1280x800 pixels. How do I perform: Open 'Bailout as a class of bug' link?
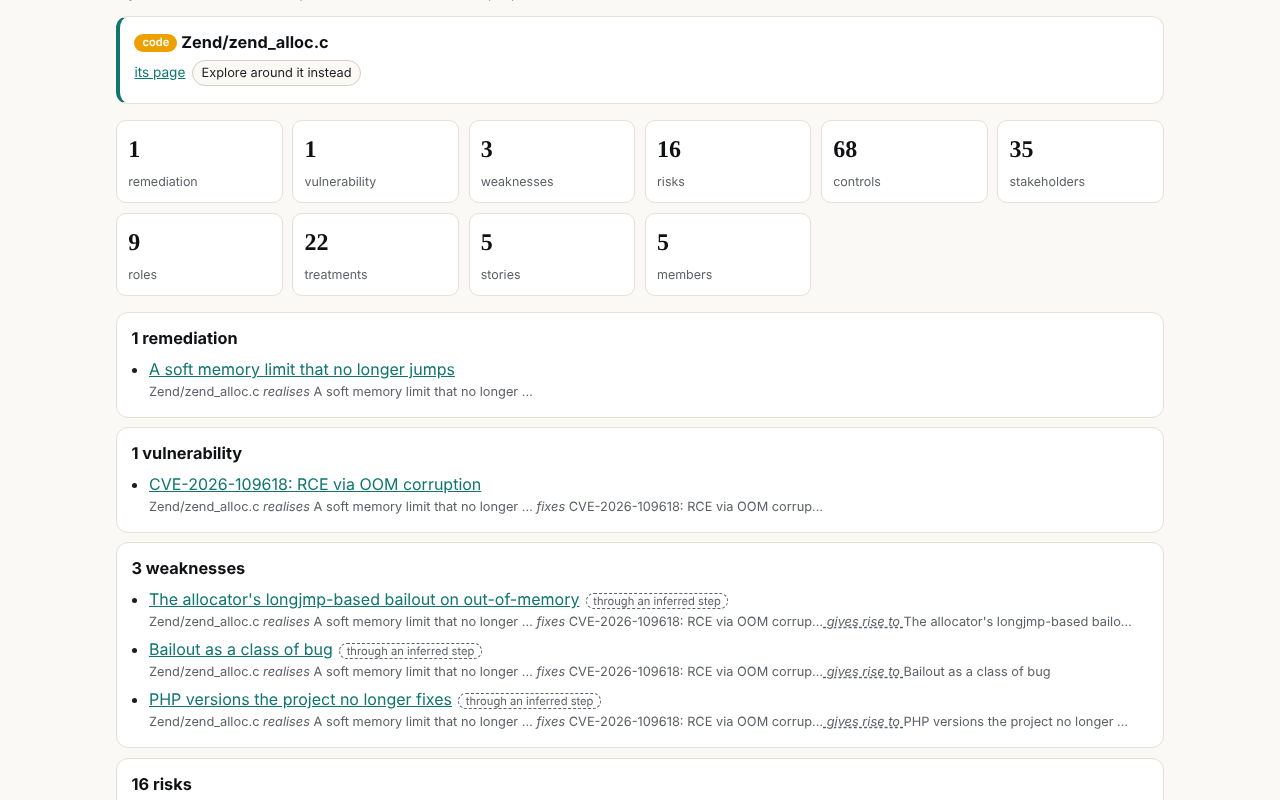pyautogui.click(x=241, y=649)
